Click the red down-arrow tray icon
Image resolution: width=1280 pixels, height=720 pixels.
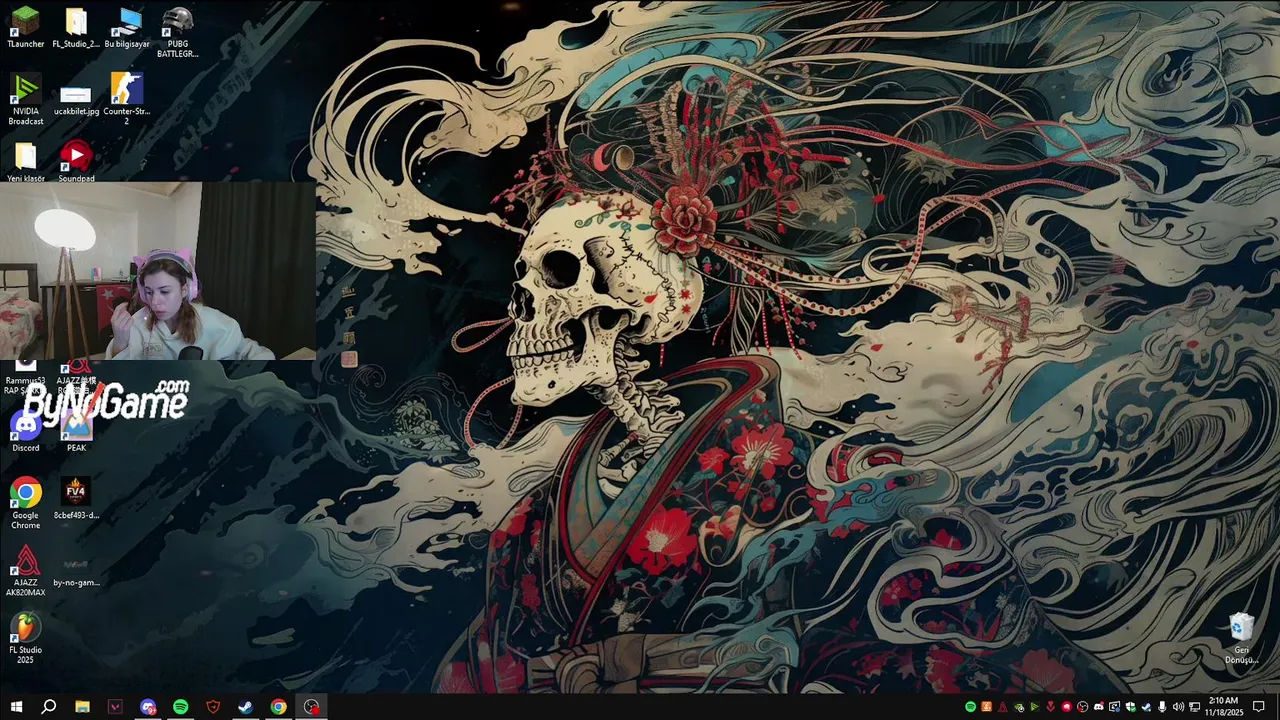tap(1050, 707)
